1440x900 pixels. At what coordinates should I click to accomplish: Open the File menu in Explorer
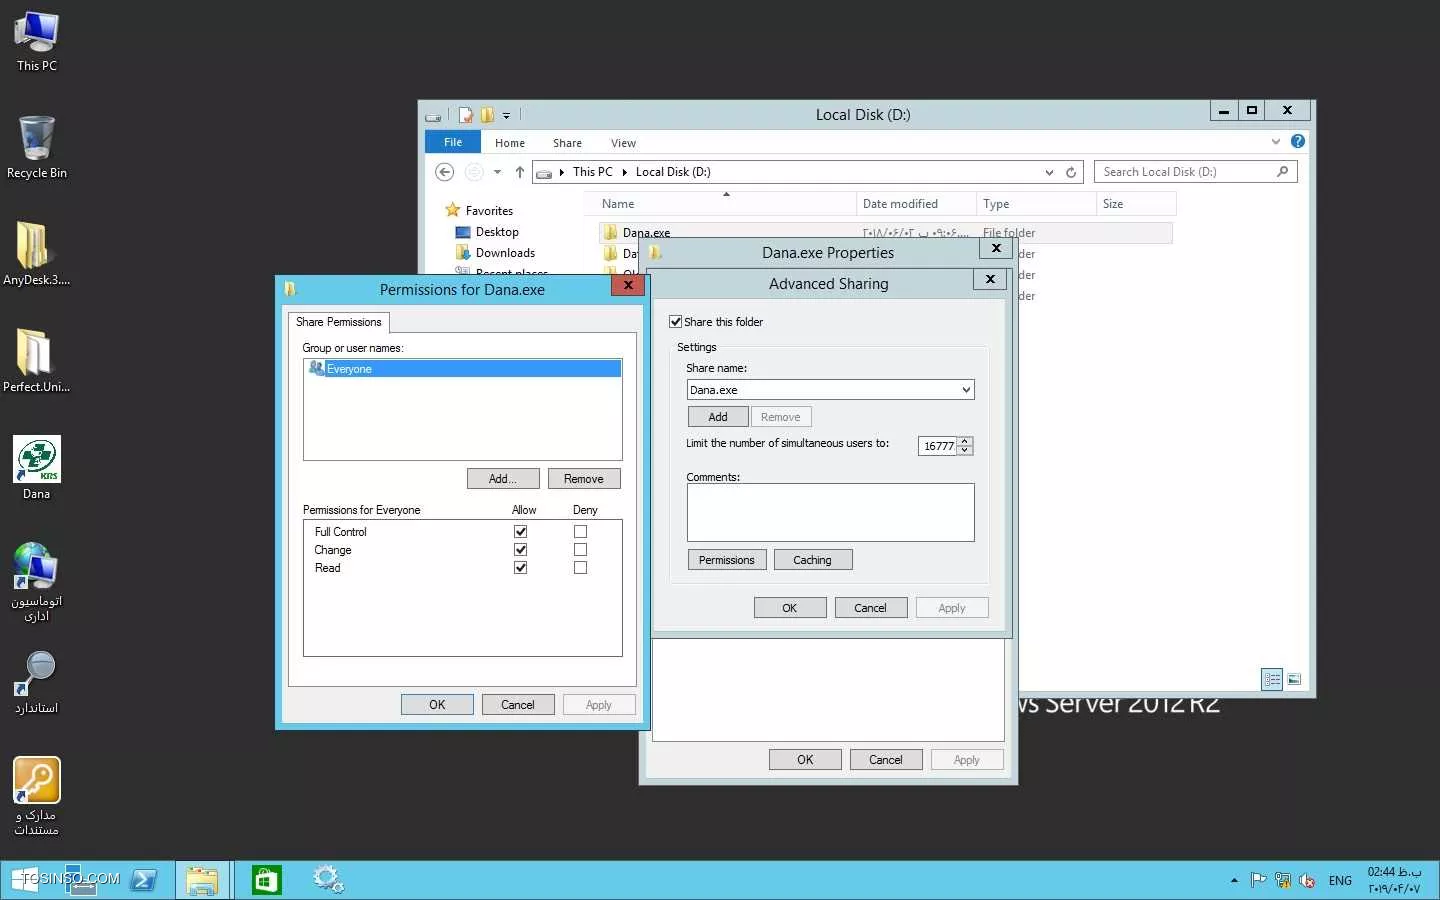pos(453,142)
